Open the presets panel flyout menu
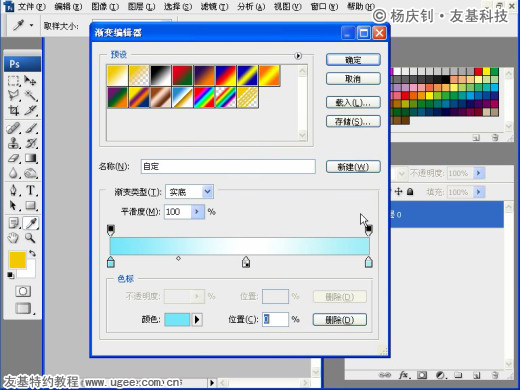The width and height of the screenshot is (520, 390). (x=298, y=56)
